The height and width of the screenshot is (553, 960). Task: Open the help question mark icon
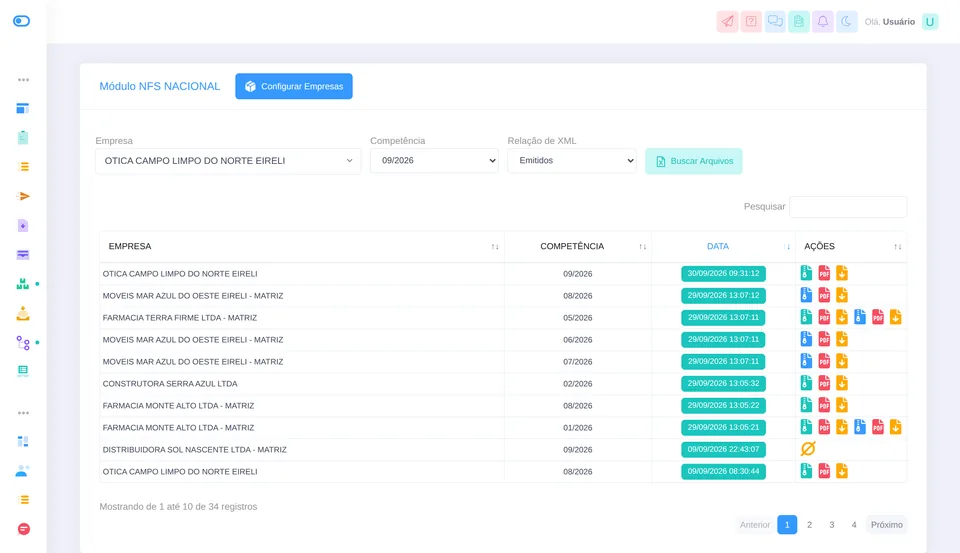coord(751,21)
